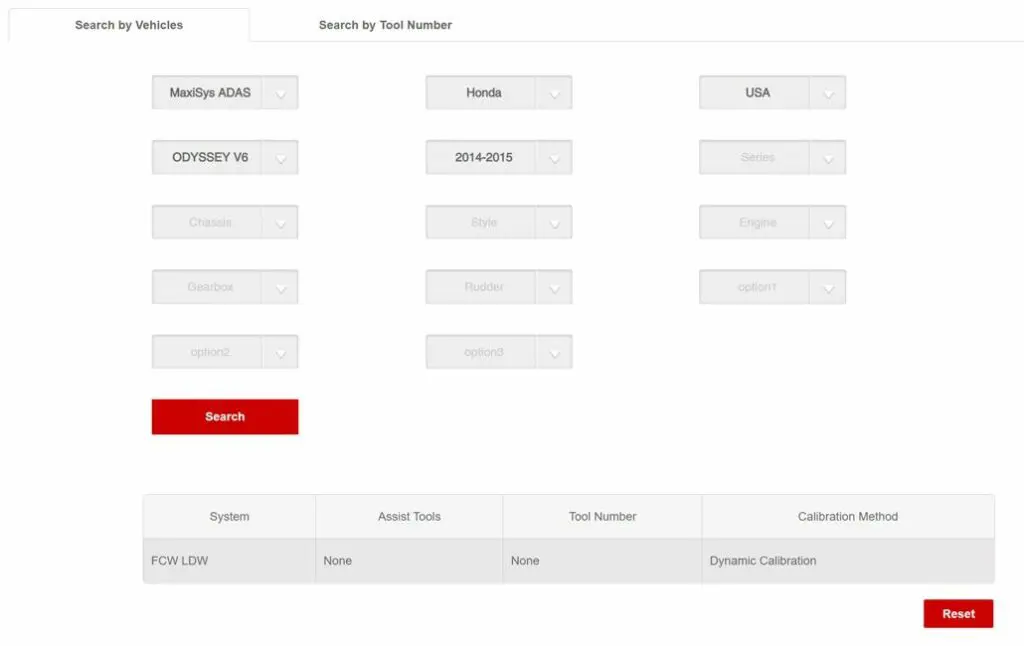1024x646 pixels.
Task: Click the Engine dropdown arrow
Action: coord(828,223)
